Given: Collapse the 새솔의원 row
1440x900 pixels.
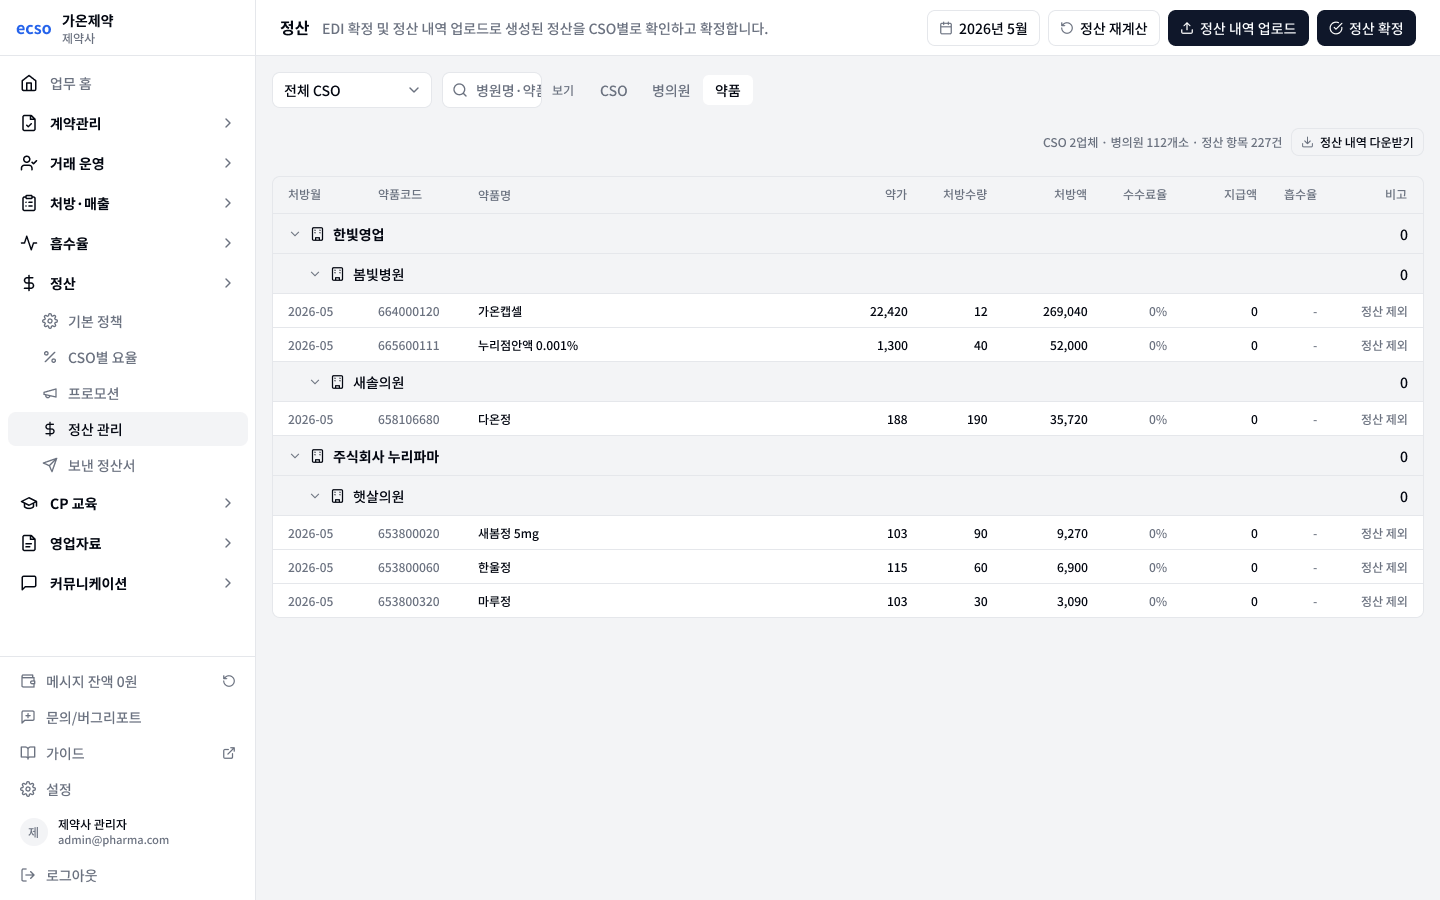Looking at the screenshot, I should tap(315, 382).
